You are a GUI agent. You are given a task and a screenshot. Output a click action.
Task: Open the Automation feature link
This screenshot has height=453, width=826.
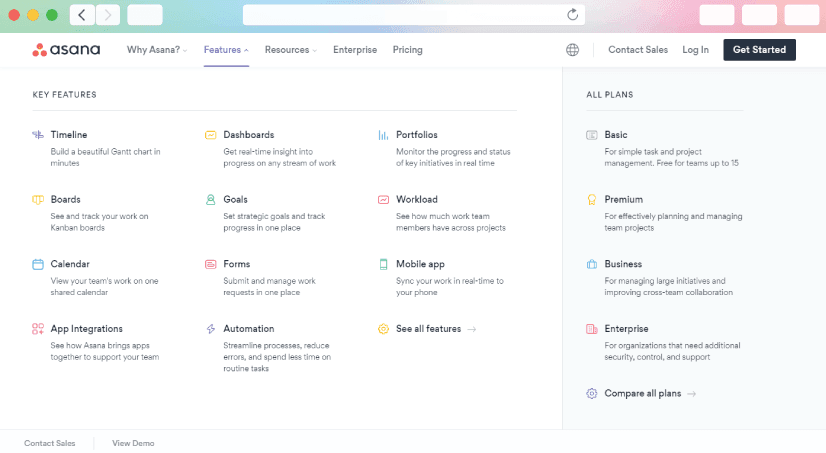[249, 329]
